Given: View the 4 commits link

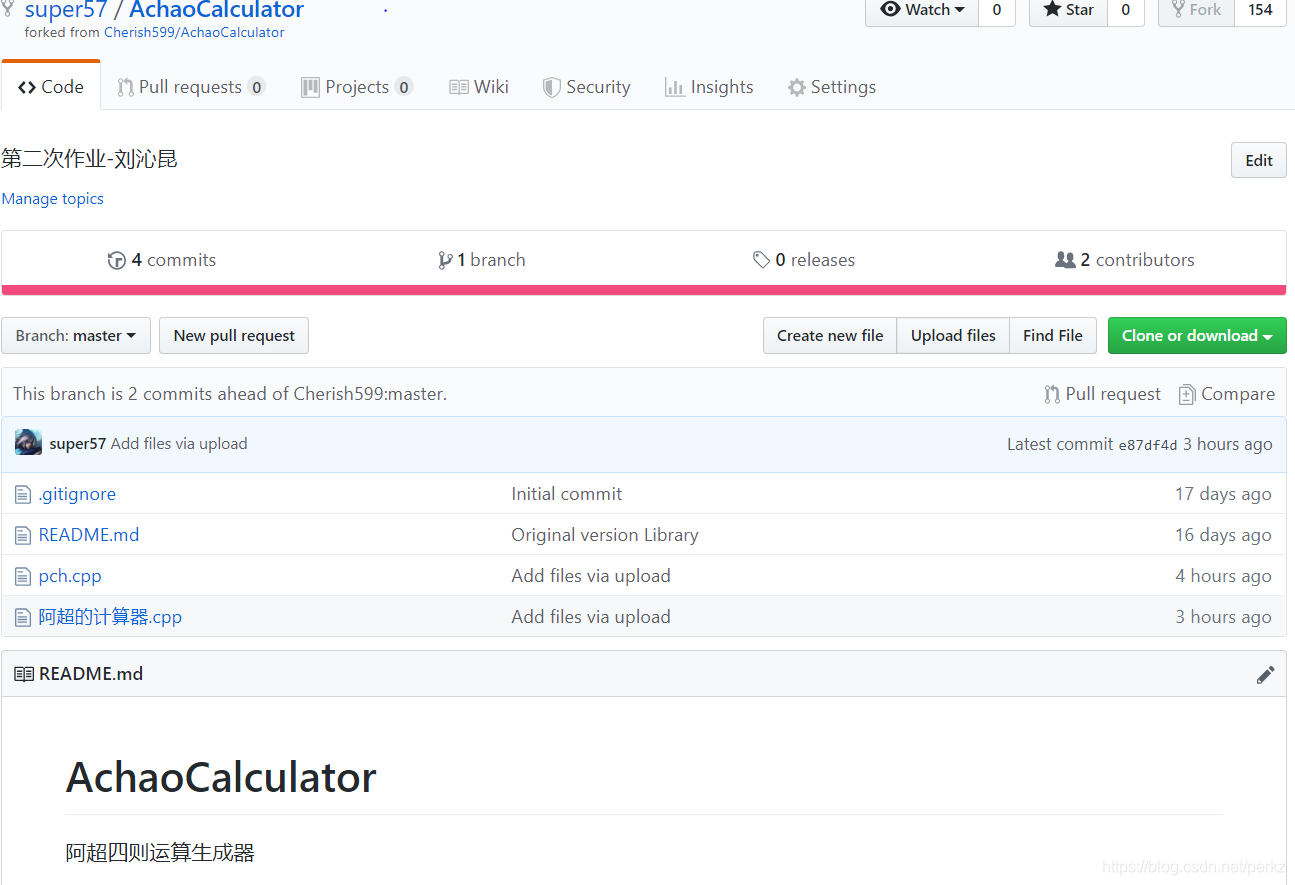Looking at the screenshot, I should (162, 260).
